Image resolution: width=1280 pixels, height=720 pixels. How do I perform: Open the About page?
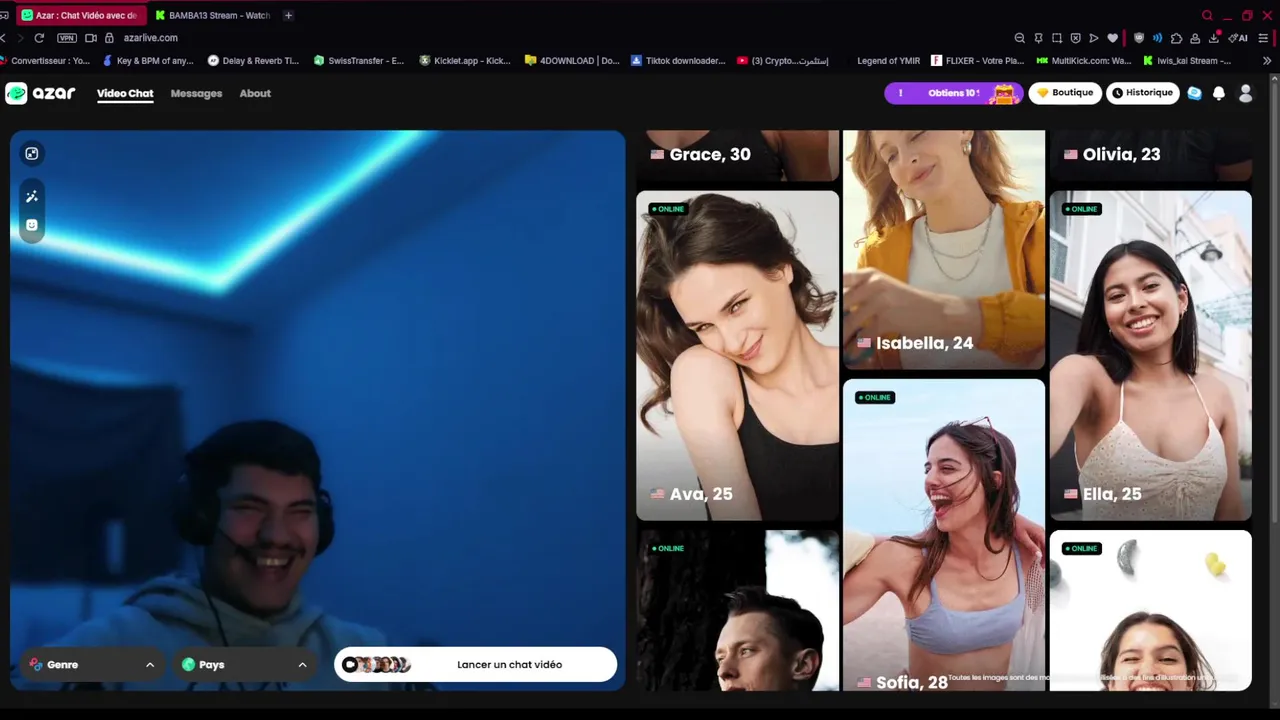coord(255,93)
